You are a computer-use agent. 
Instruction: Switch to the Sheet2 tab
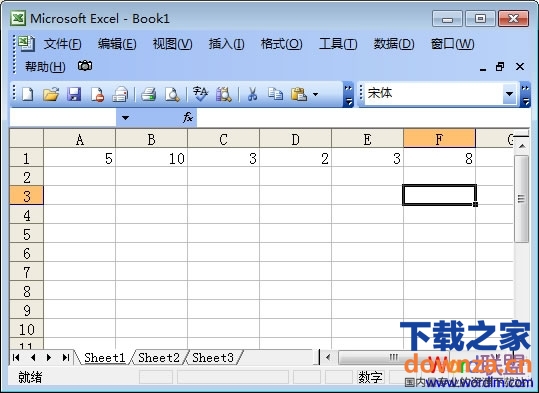[159, 358]
